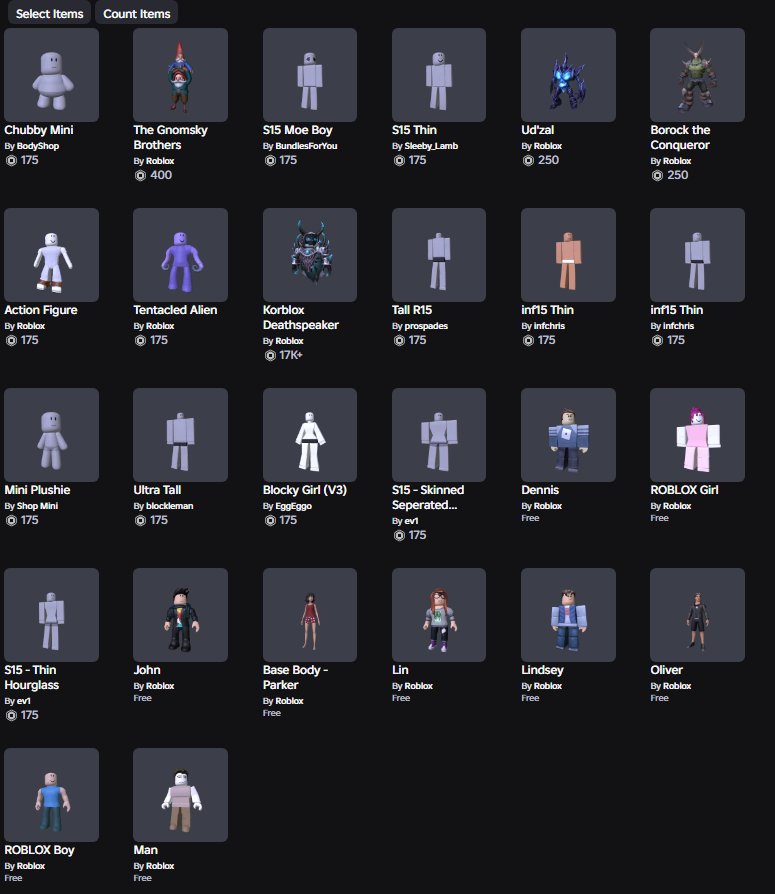Open the Tentacled Alien title link
775x894 pixels.
(175, 310)
